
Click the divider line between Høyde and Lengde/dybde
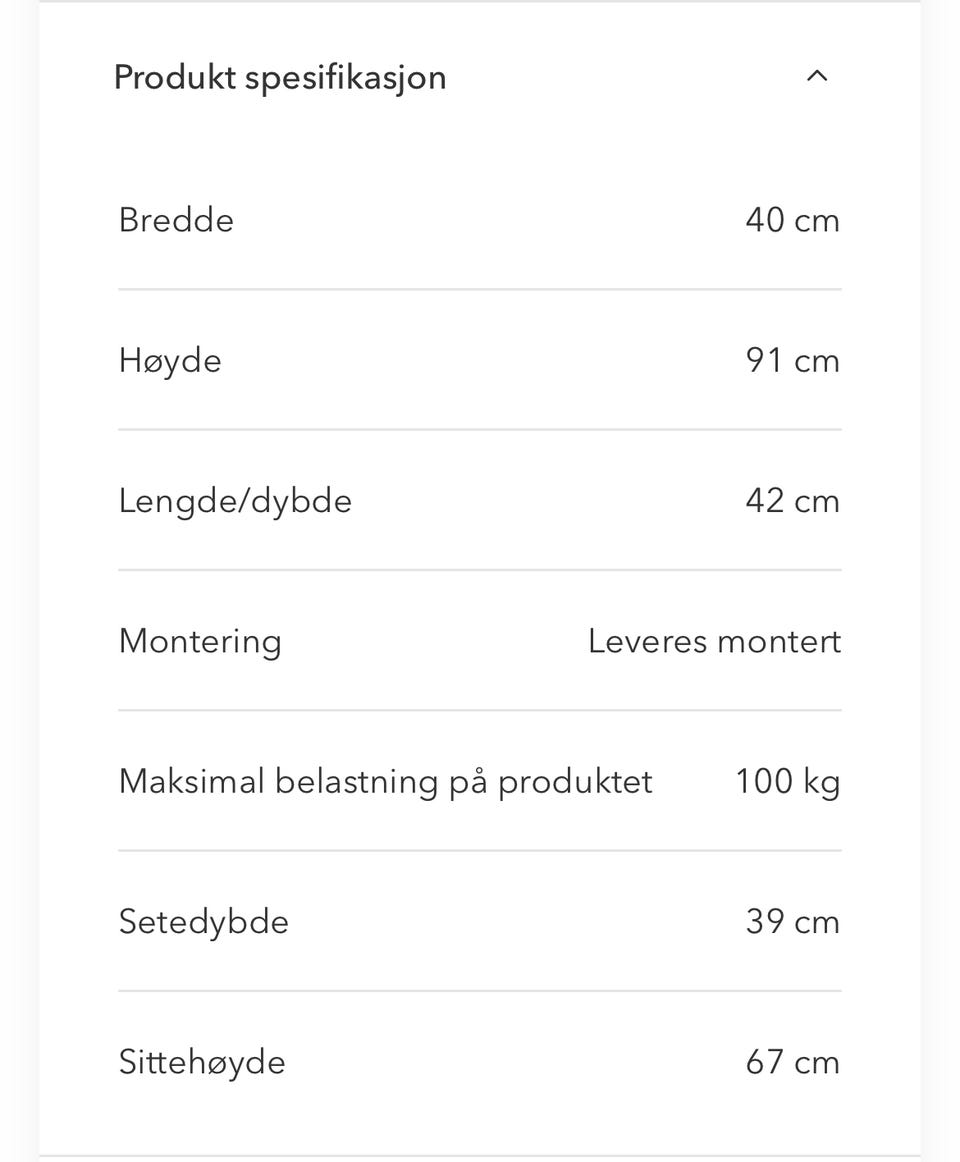coord(480,430)
